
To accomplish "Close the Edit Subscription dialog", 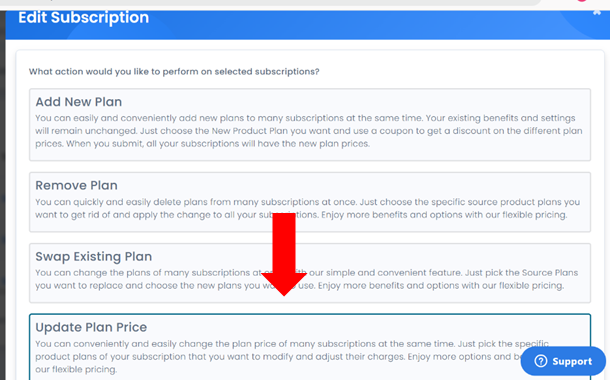I will click(597, 13).
